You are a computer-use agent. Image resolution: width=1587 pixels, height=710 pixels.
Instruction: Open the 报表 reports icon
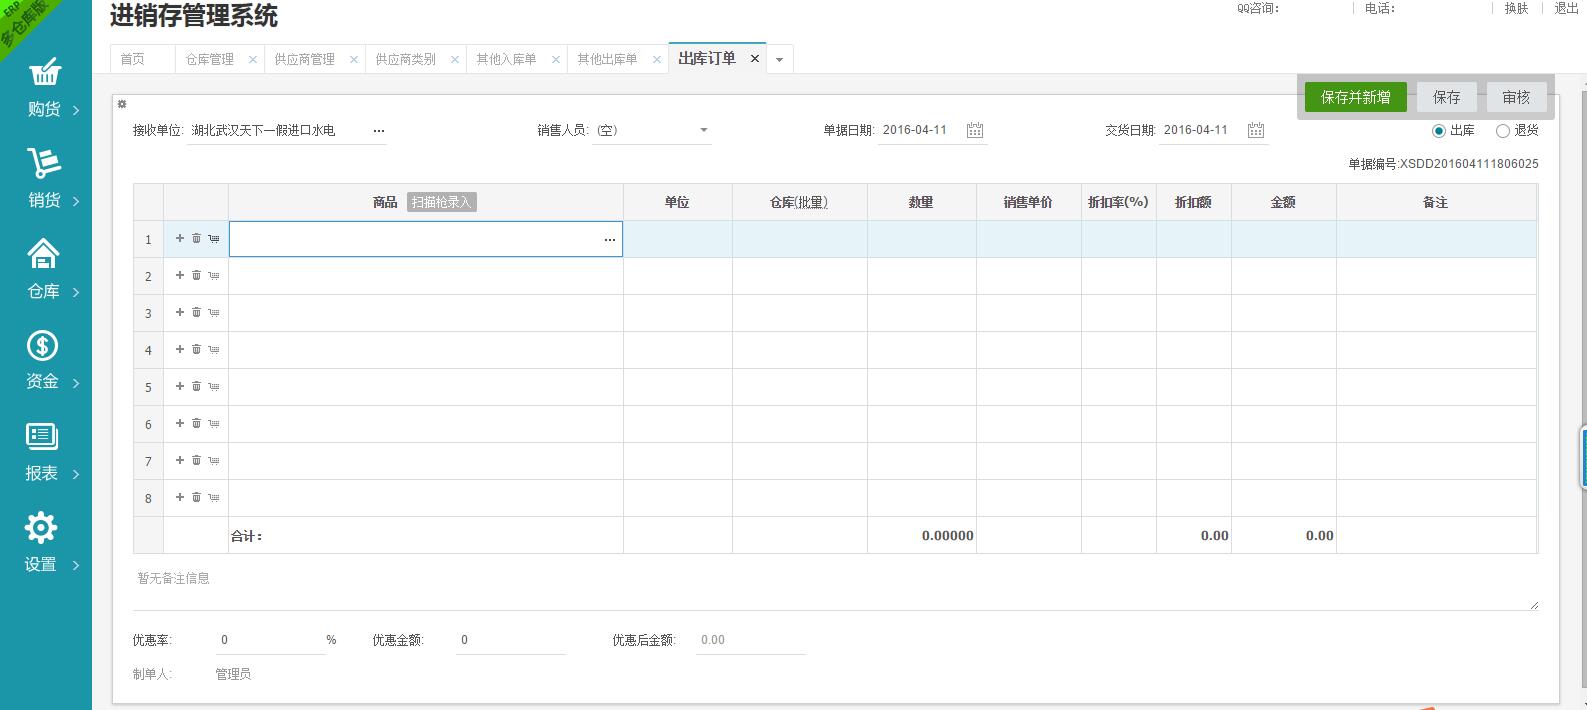pyautogui.click(x=42, y=436)
